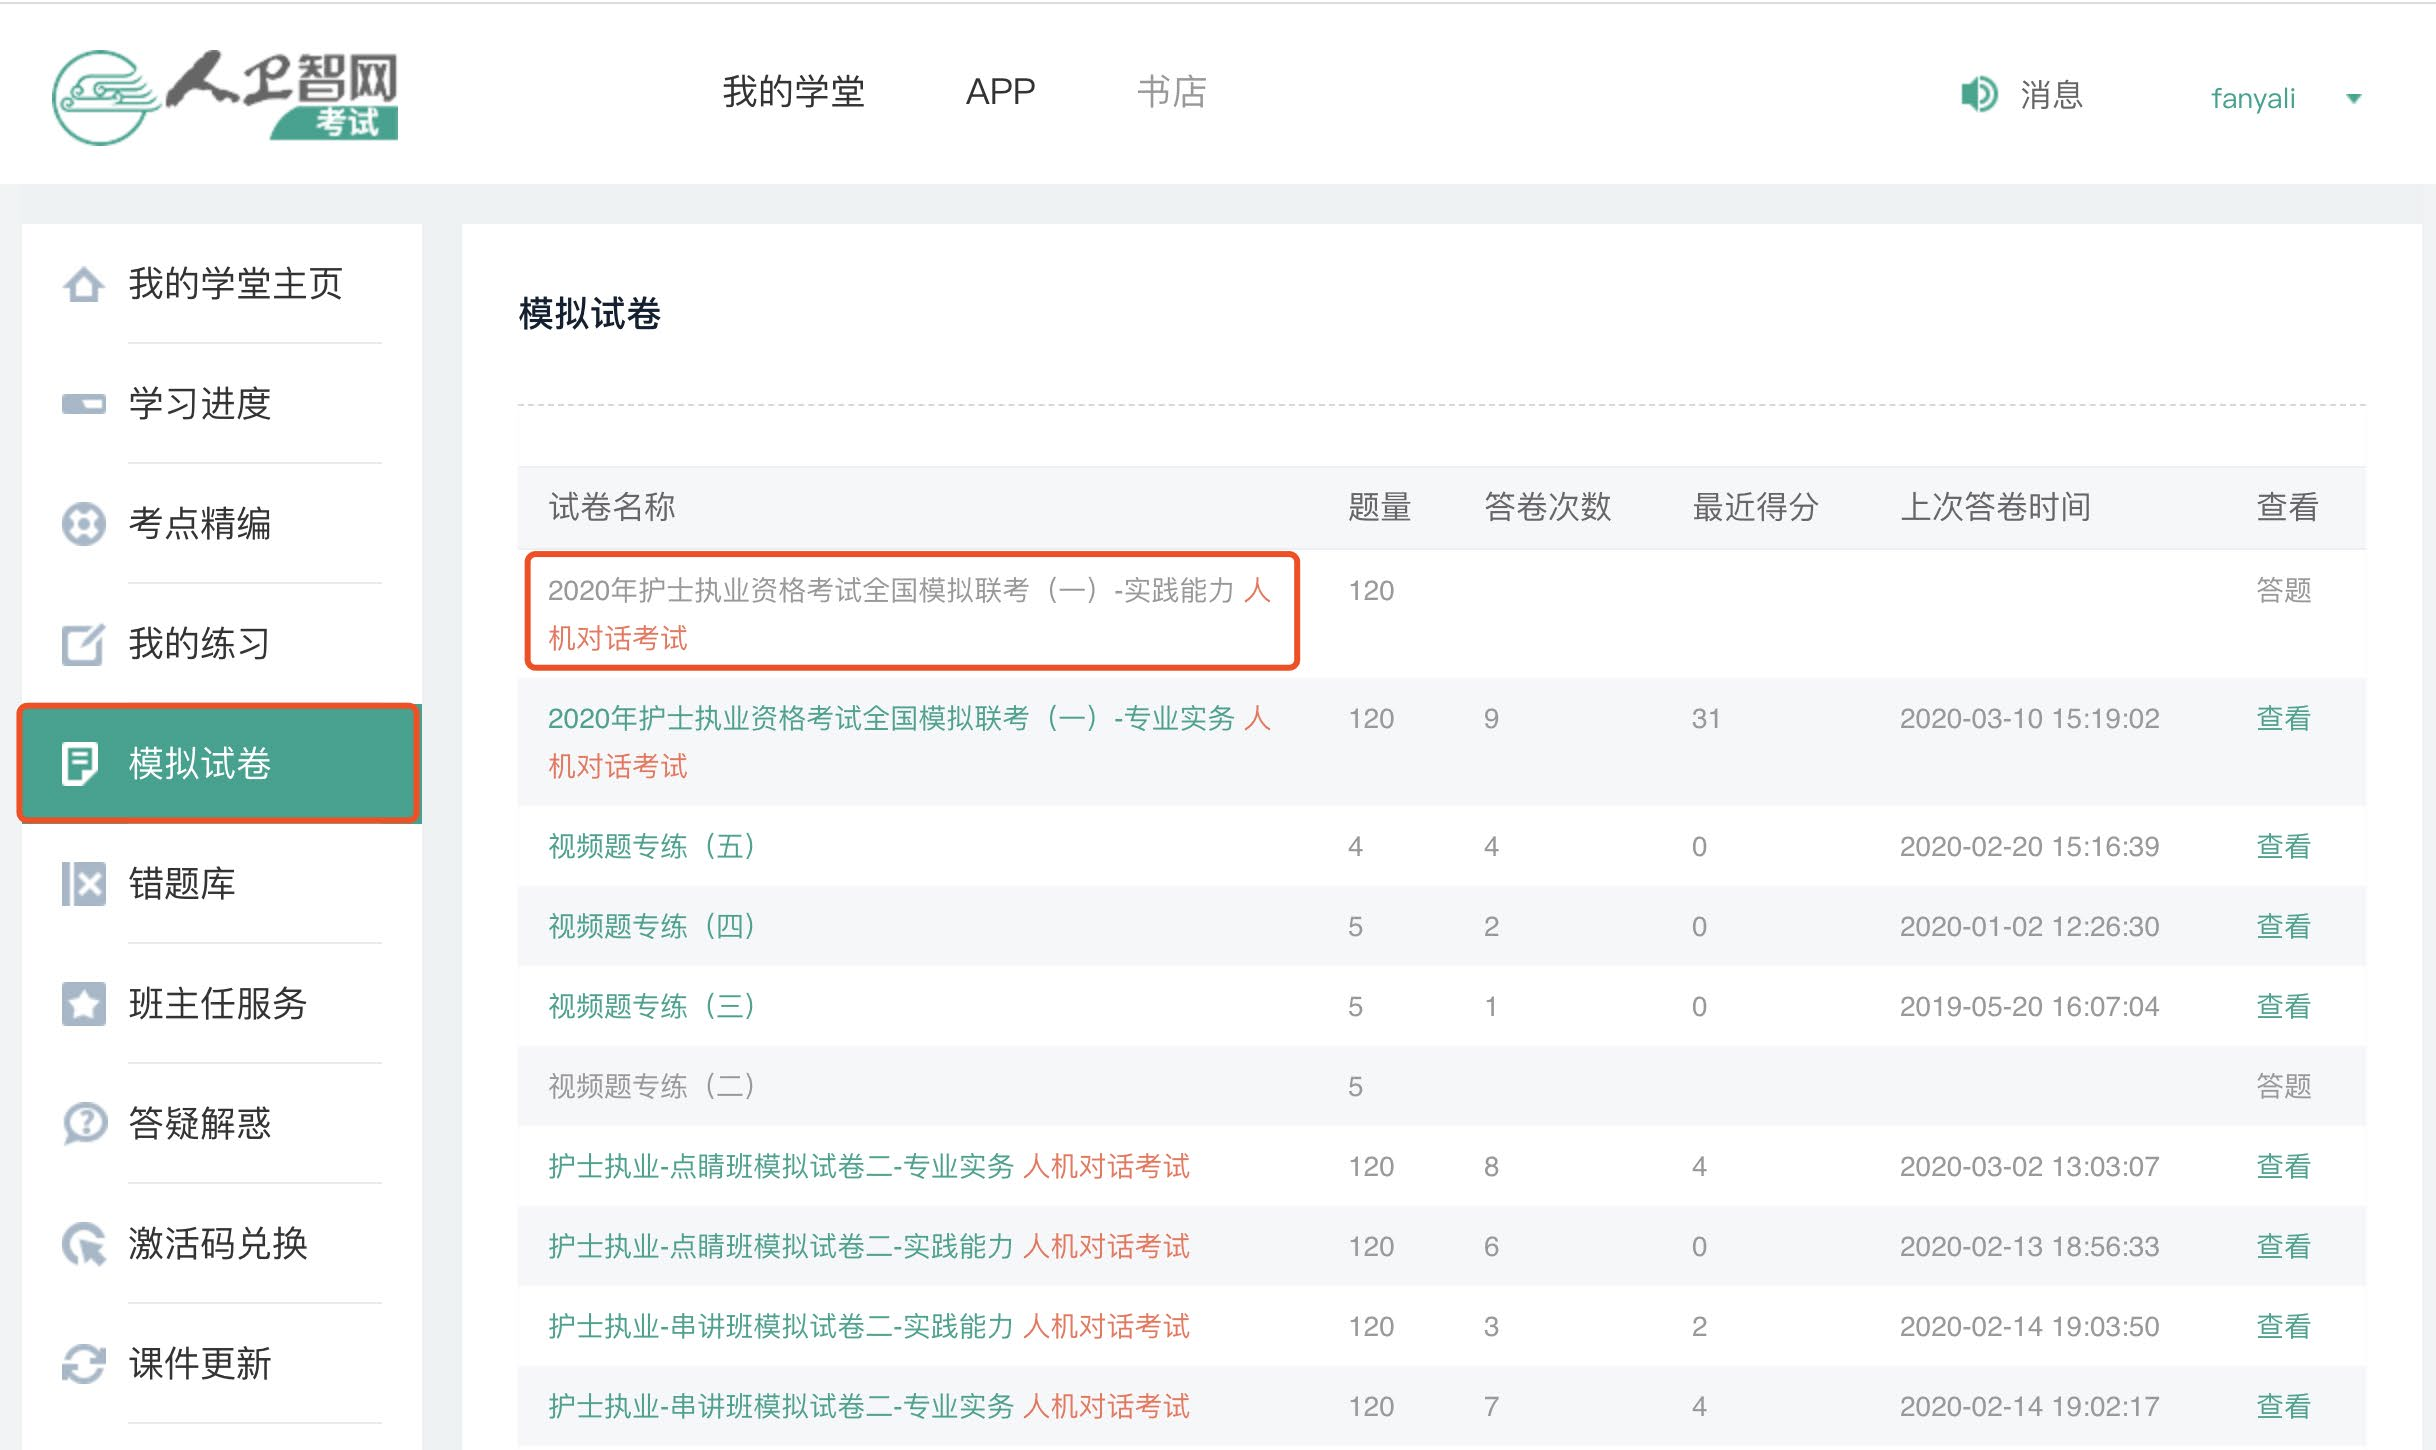Open the APP top navigation tab
Viewport: 2436px width, 1450px height.
point(1000,92)
